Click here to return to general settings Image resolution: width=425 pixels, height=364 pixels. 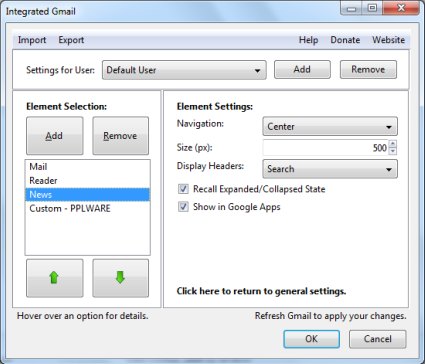tap(261, 291)
